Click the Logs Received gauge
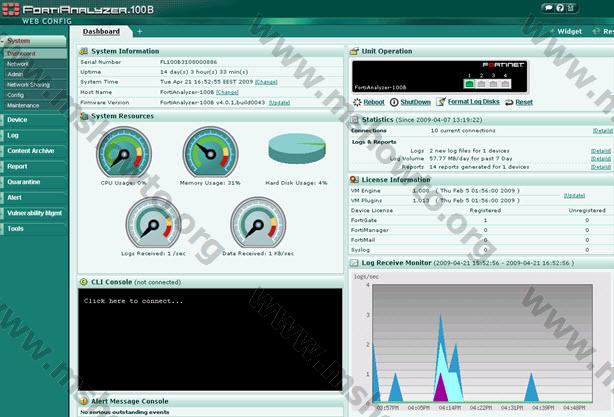The height and width of the screenshot is (417, 614). click(154, 223)
